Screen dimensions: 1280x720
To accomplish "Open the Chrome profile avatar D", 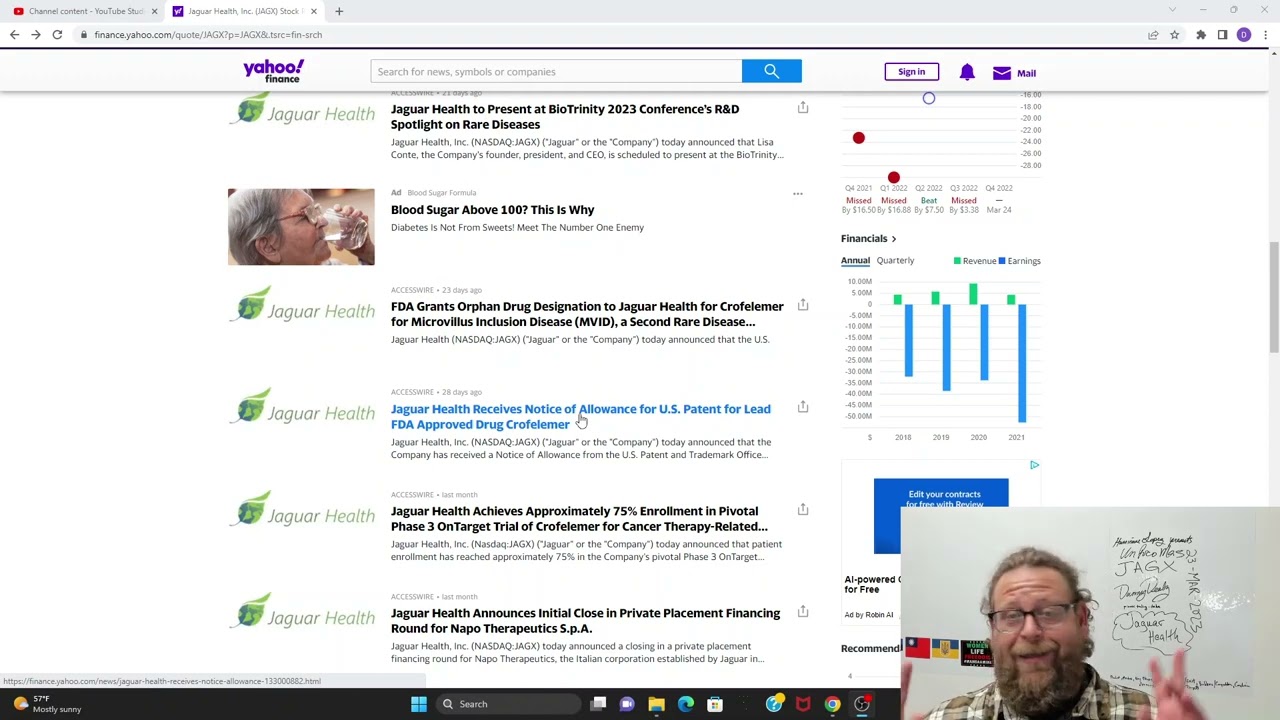I will coord(1244,35).
